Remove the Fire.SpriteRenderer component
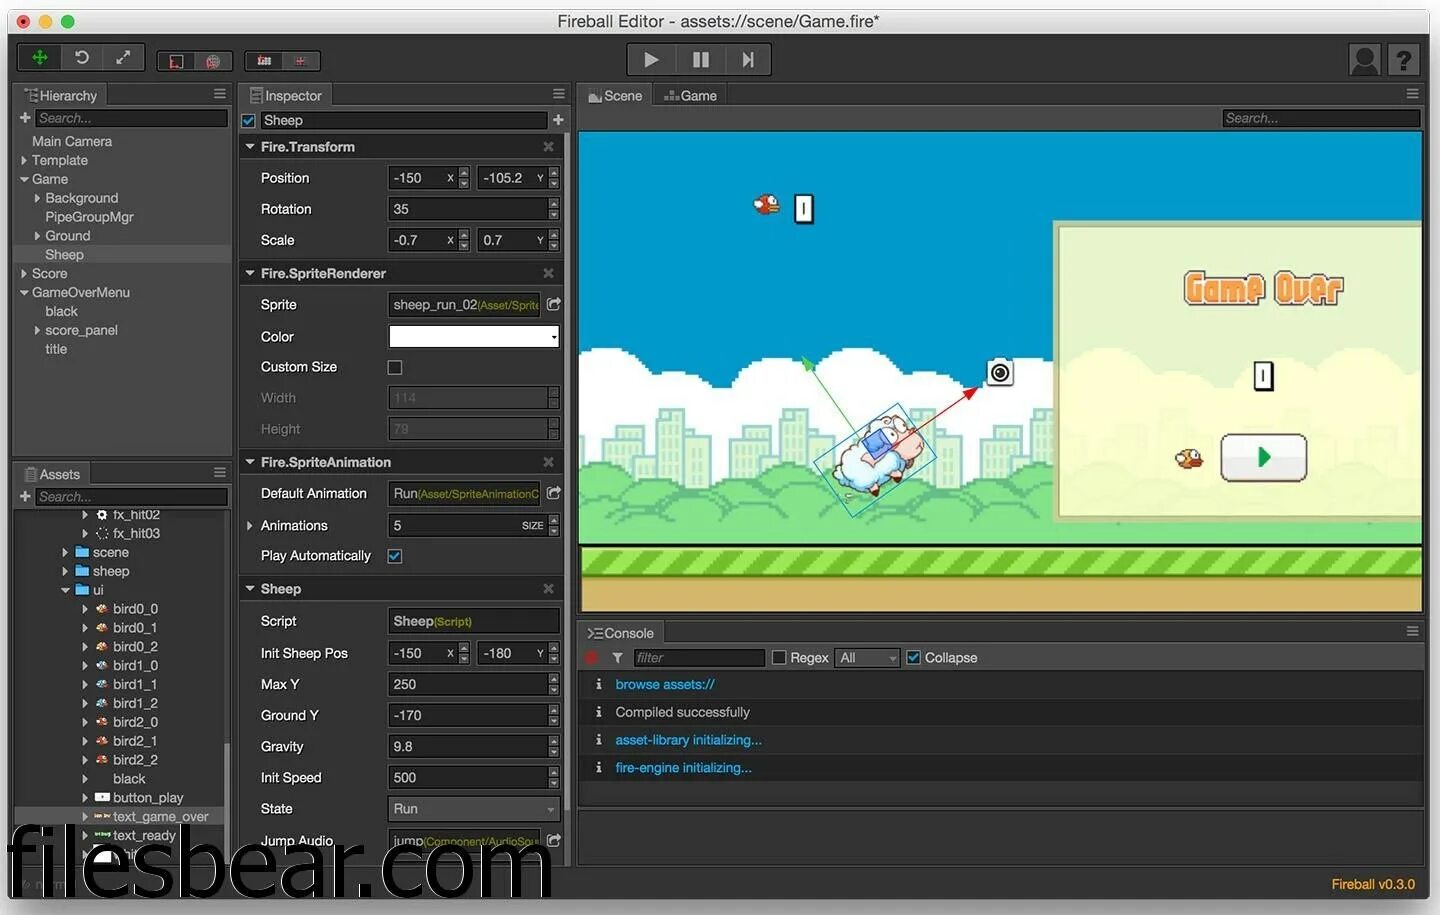Image resolution: width=1440 pixels, height=915 pixels. pos(548,273)
